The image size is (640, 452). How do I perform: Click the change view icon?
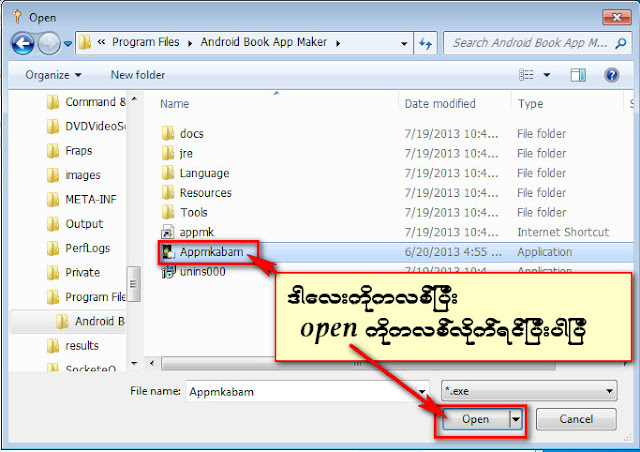pyautogui.click(x=526, y=75)
